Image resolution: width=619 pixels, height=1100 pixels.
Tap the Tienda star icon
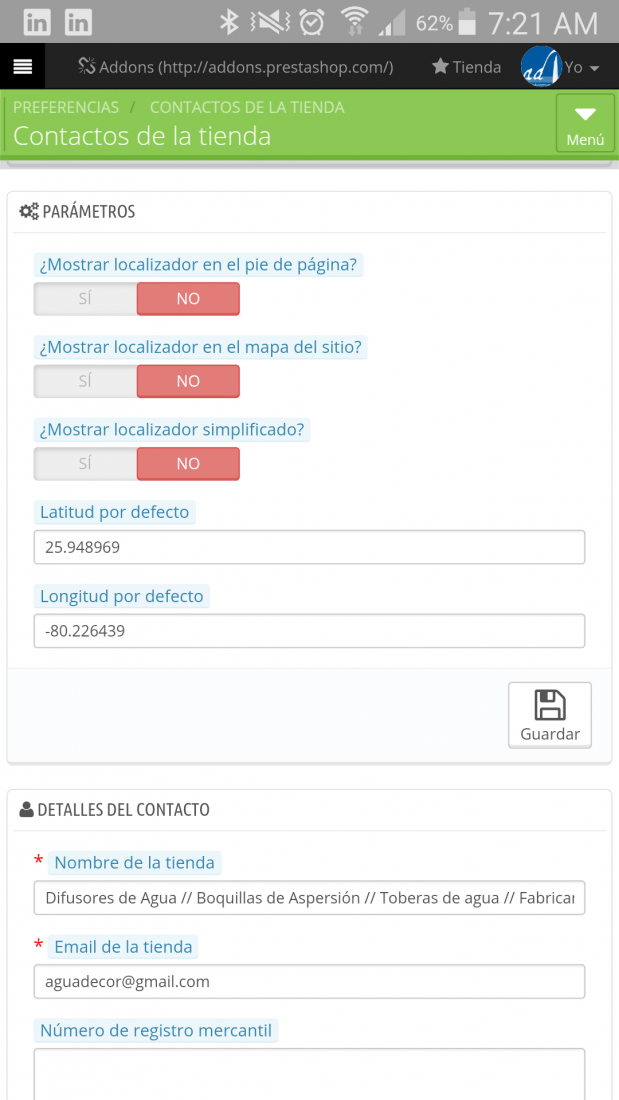coord(440,67)
